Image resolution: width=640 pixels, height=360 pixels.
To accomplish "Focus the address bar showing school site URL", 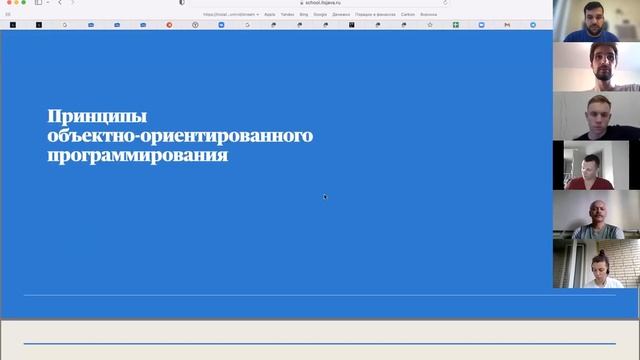I will [x=320, y=3].
